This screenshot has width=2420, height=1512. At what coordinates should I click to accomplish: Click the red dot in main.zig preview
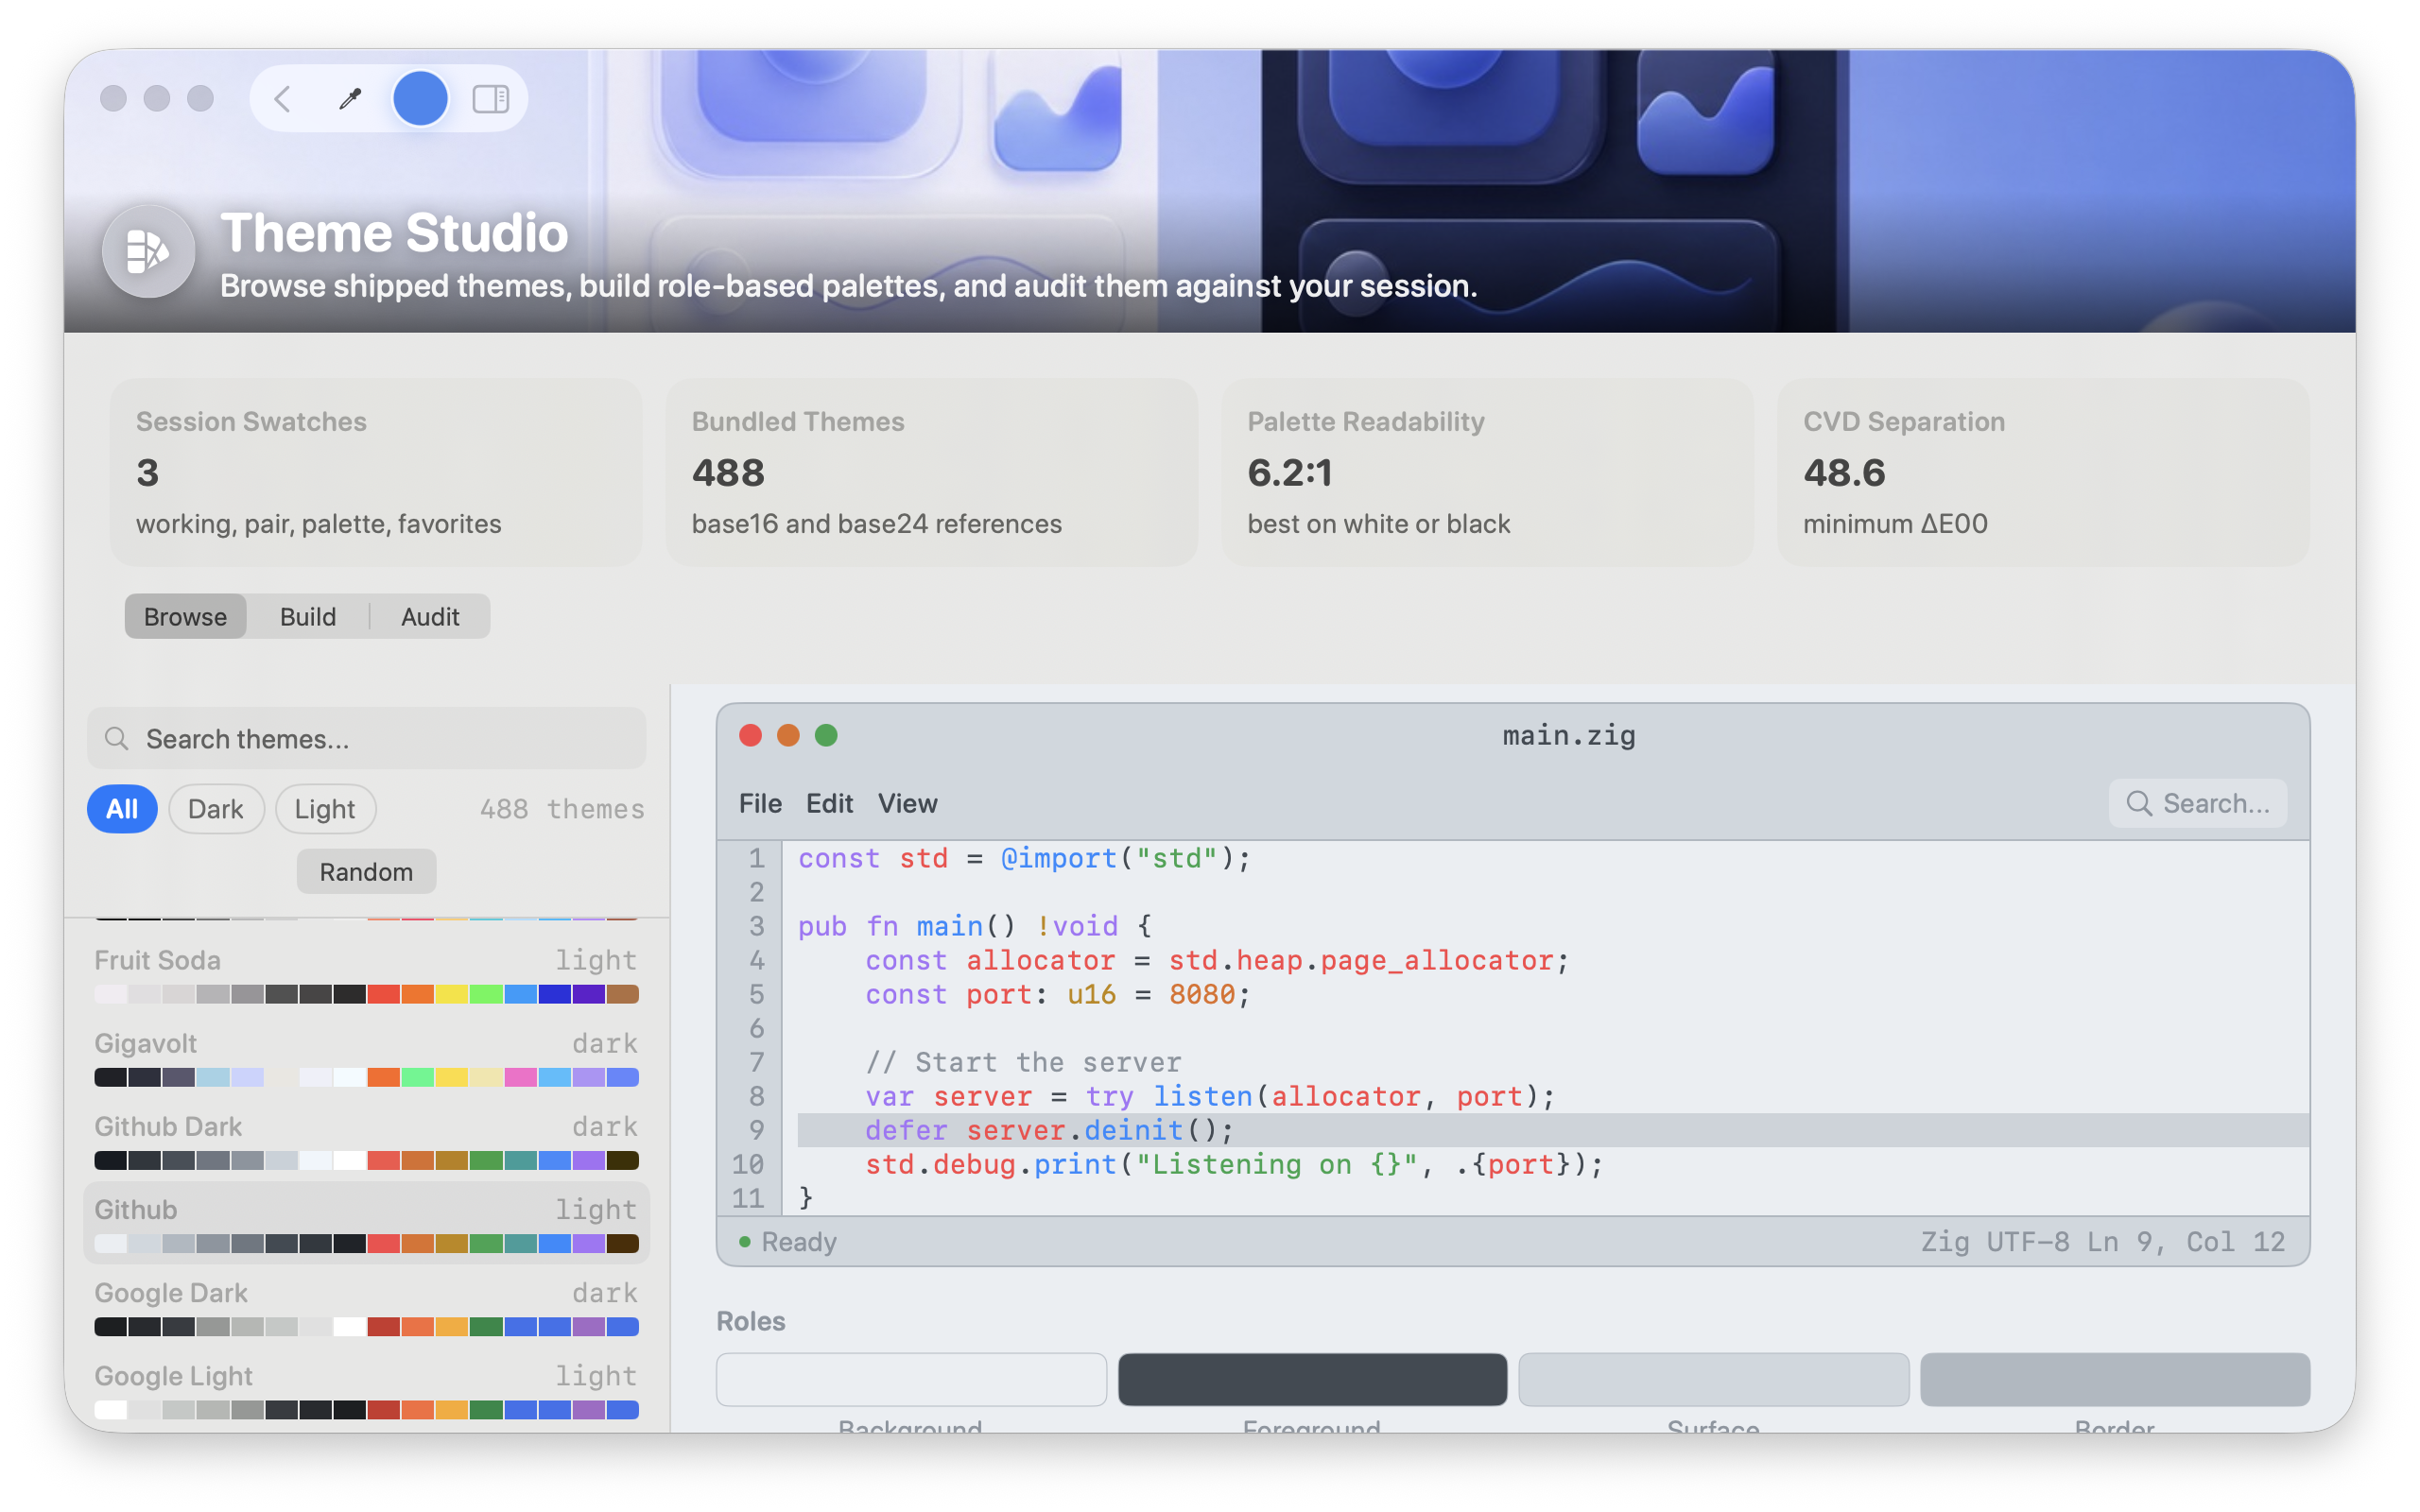[x=750, y=735]
